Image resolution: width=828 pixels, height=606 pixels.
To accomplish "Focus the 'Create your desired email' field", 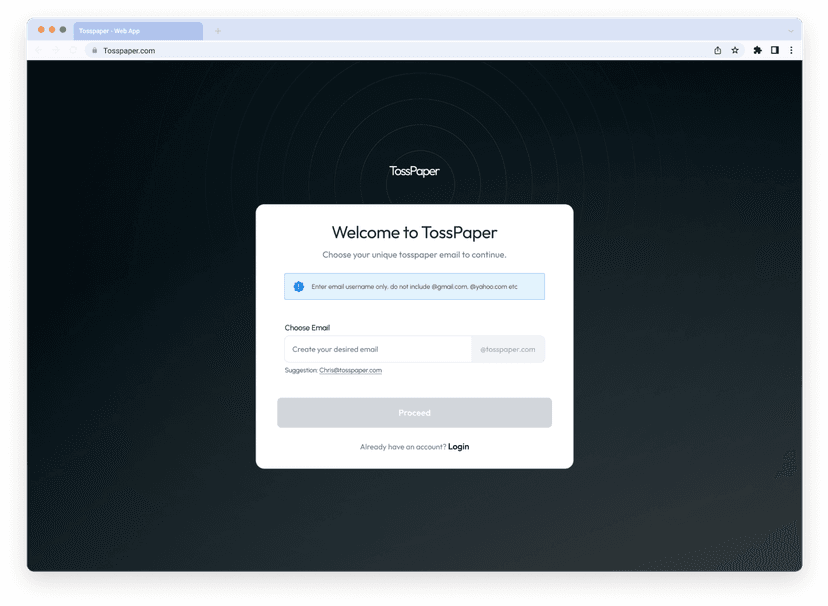I will pyautogui.click(x=378, y=349).
